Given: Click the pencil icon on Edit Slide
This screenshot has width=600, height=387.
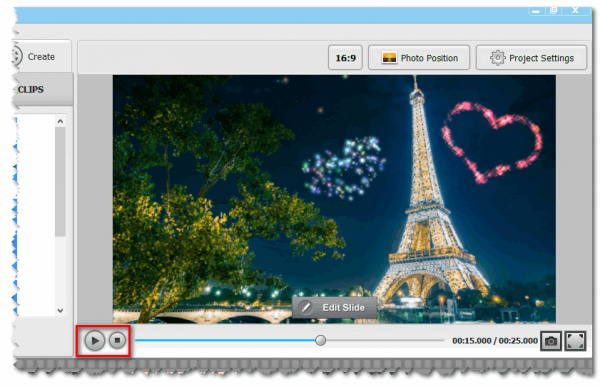Looking at the screenshot, I should coord(306,307).
